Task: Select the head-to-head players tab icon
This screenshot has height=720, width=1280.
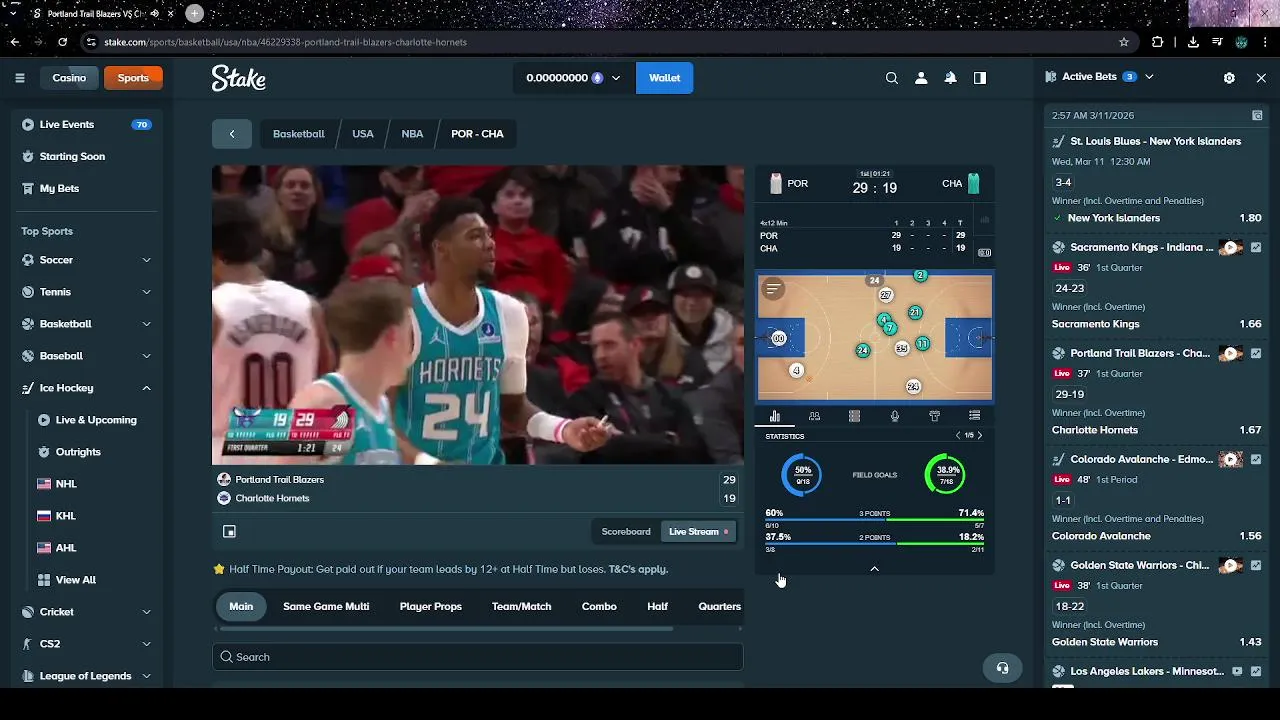Action: pyautogui.click(x=814, y=416)
